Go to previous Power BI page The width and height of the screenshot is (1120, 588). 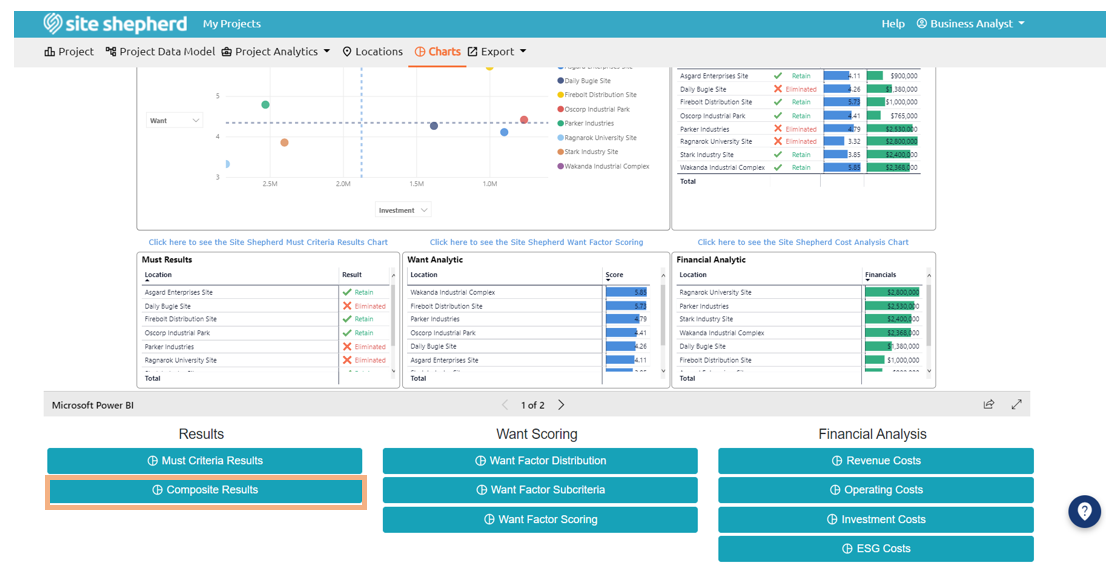point(505,405)
